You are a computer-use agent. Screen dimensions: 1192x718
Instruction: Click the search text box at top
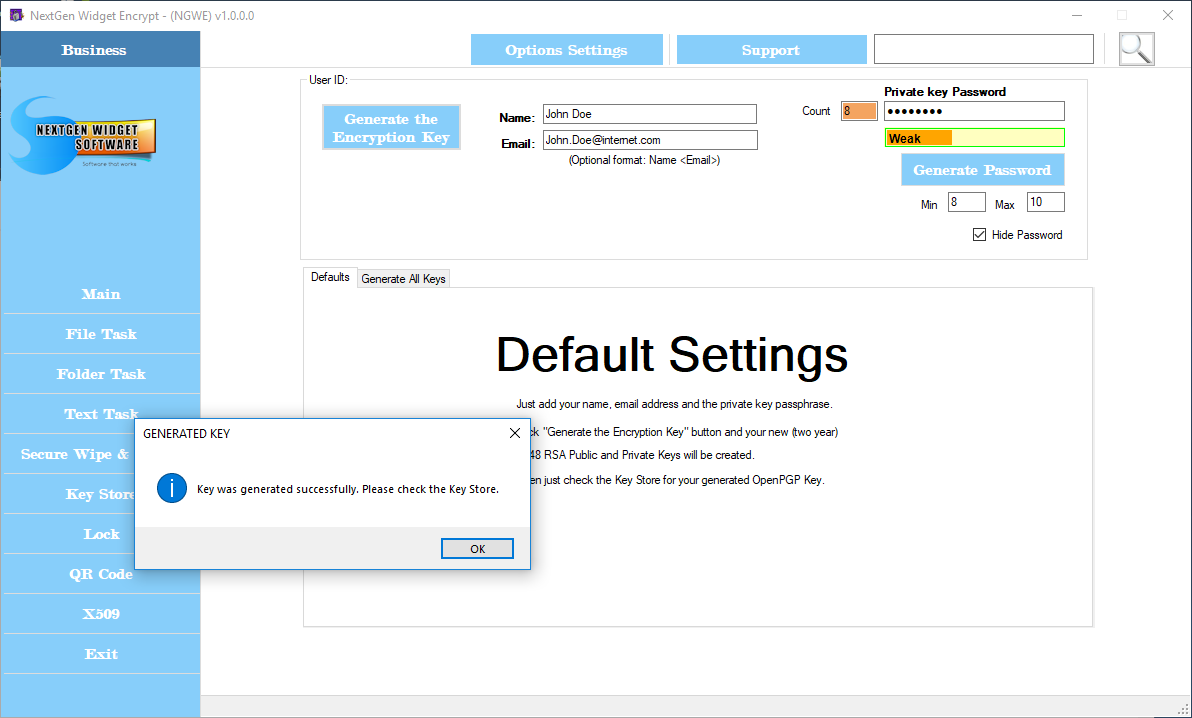[x=984, y=49]
